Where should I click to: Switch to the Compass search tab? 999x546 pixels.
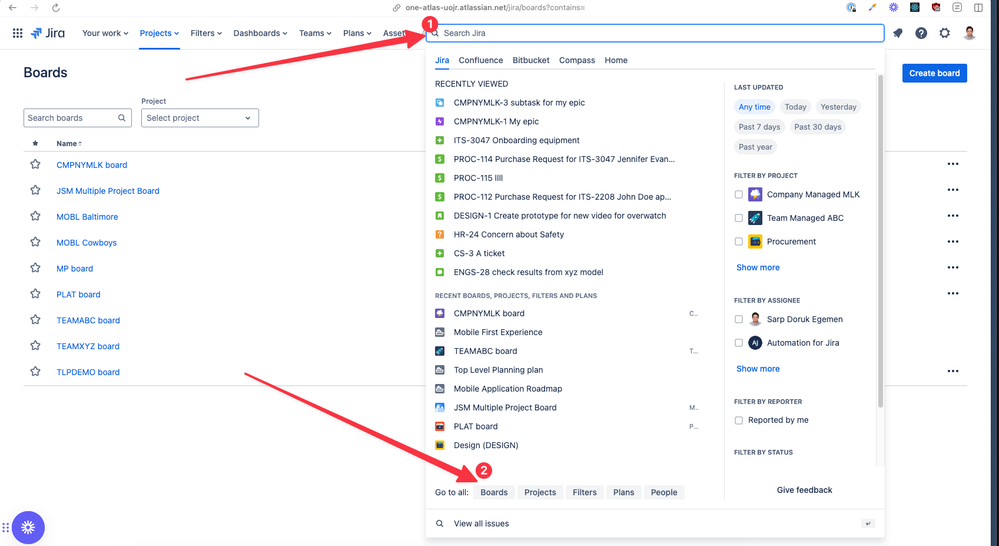(x=577, y=60)
